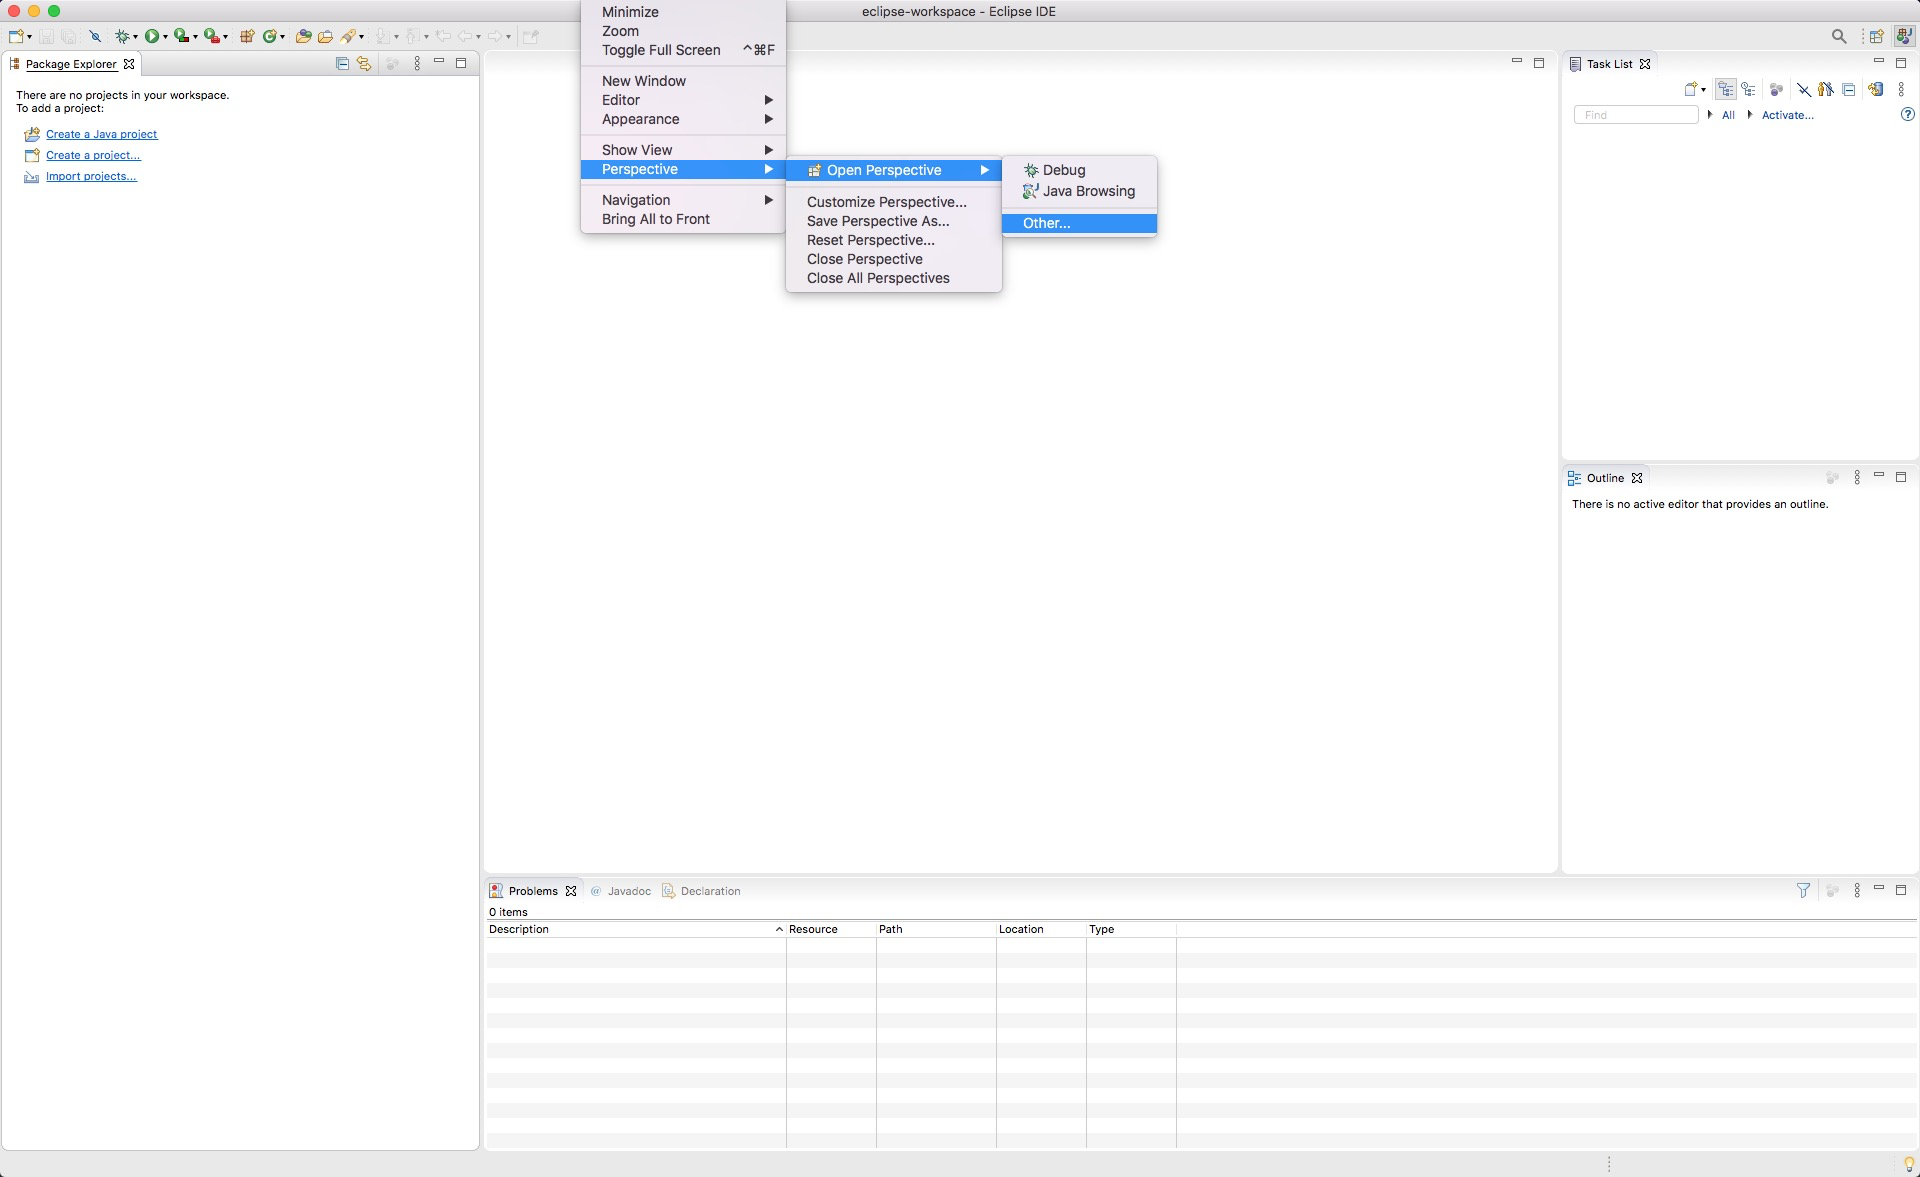Screen dimensions: 1920x1177
Task: Select Other... in Open Perspective submenu
Action: 1079,223
